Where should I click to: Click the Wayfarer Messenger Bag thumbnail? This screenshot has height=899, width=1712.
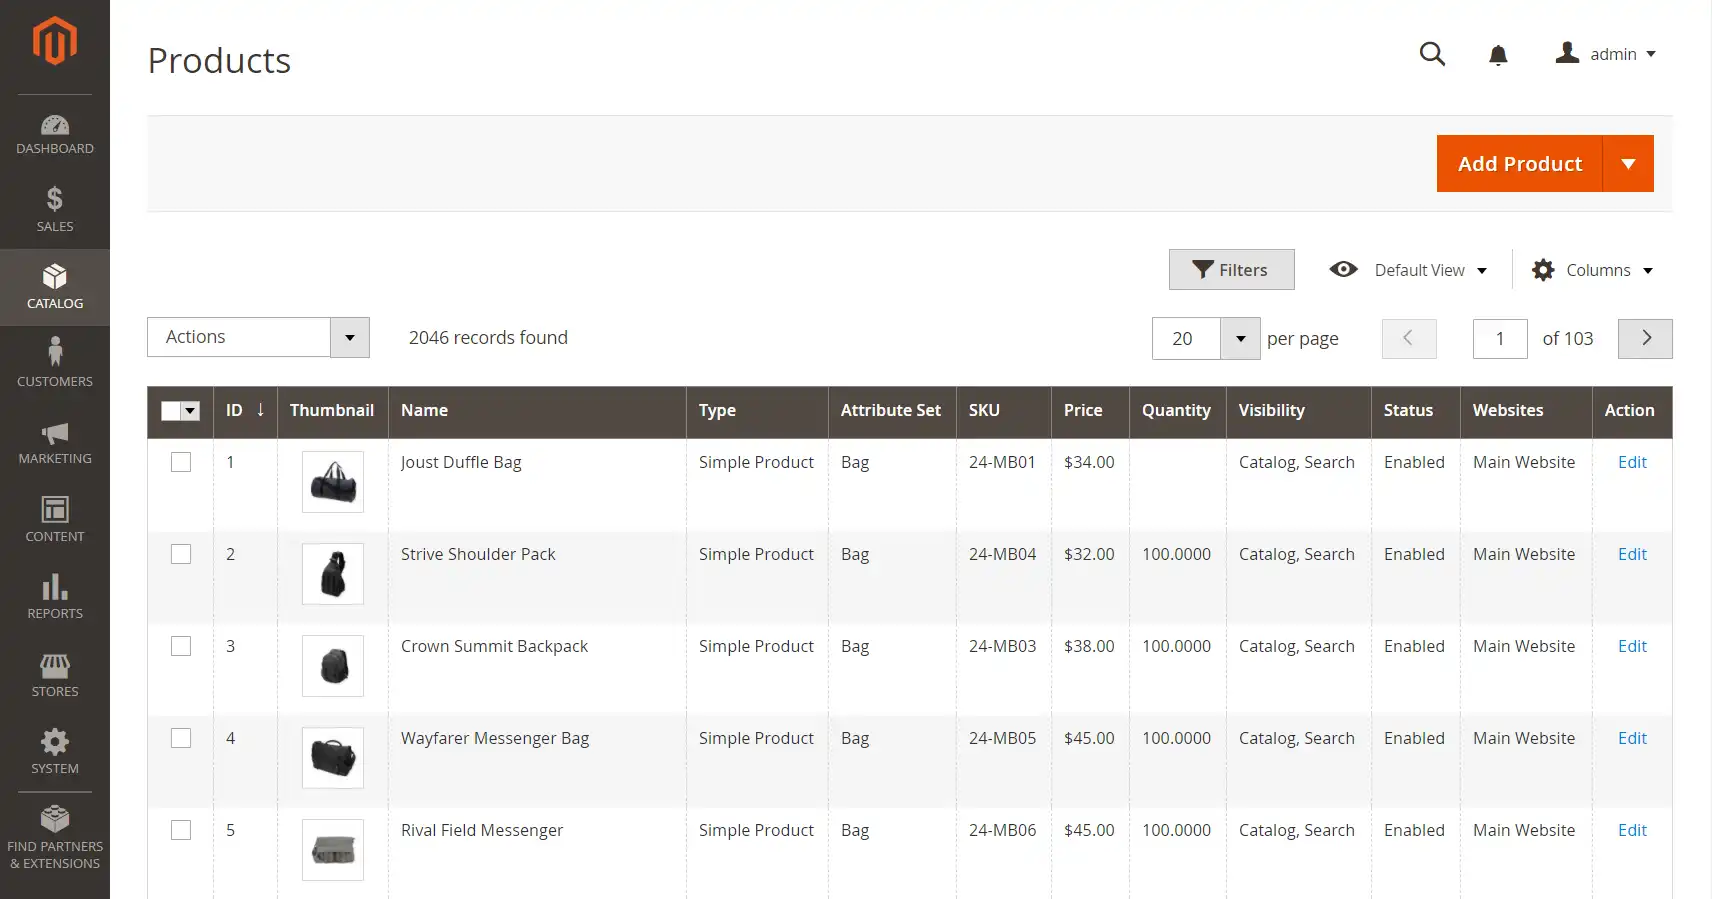[x=333, y=757]
